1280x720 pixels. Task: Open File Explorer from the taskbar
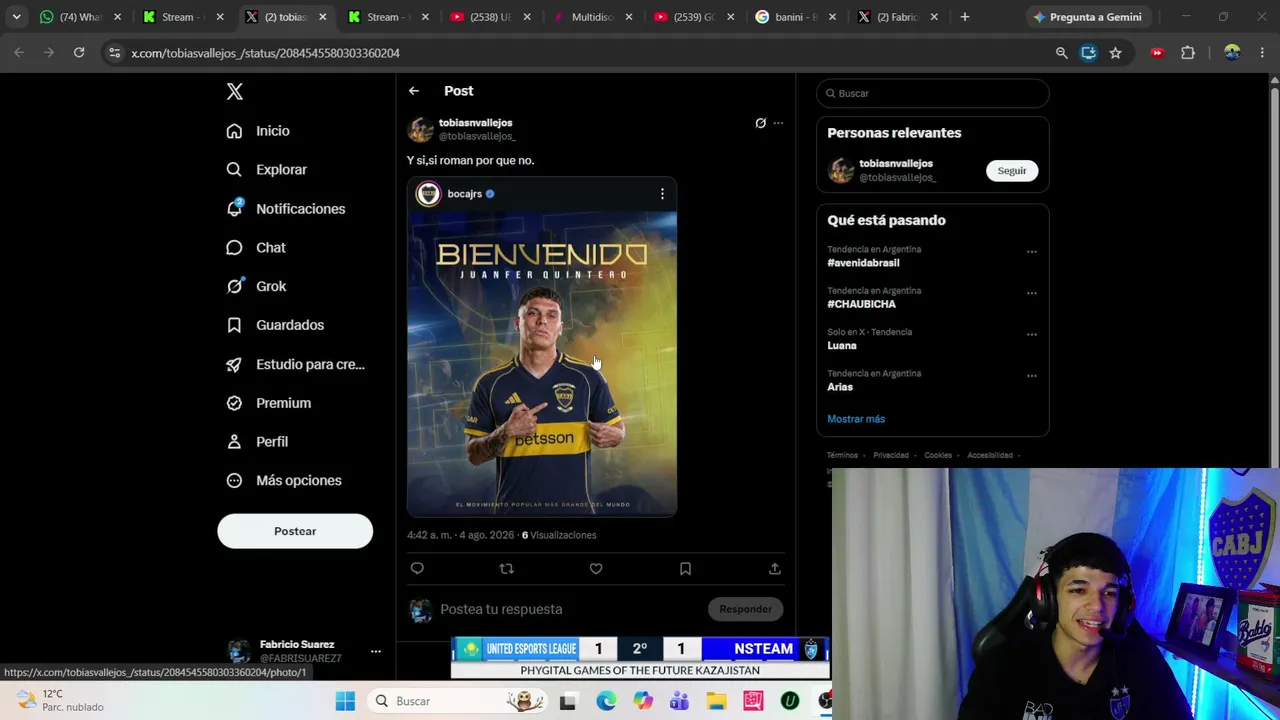pos(716,701)
